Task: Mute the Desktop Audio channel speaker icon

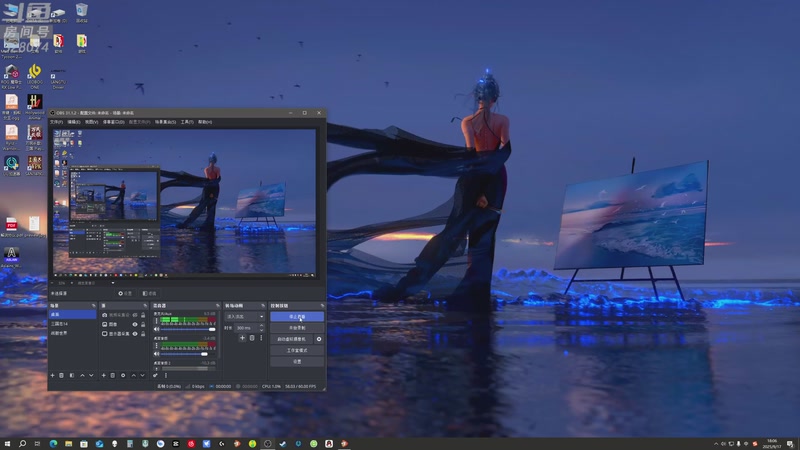Action: coord(156,354)
